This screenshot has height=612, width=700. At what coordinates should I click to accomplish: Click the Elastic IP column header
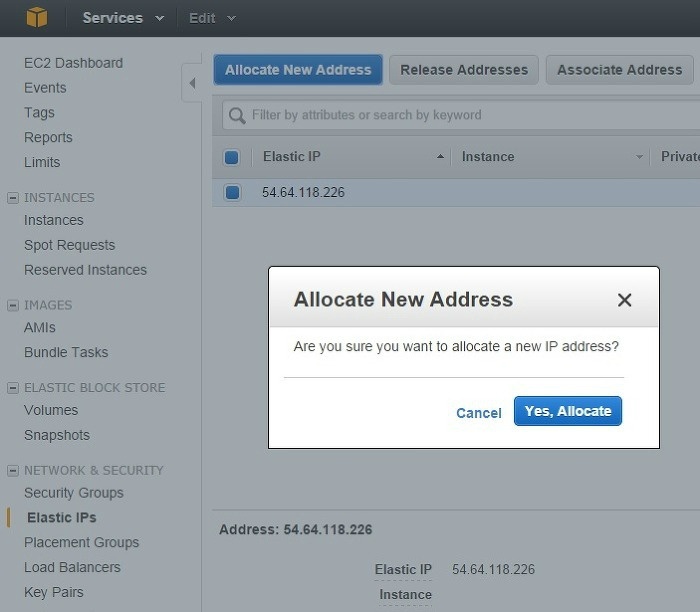point(292,157)
